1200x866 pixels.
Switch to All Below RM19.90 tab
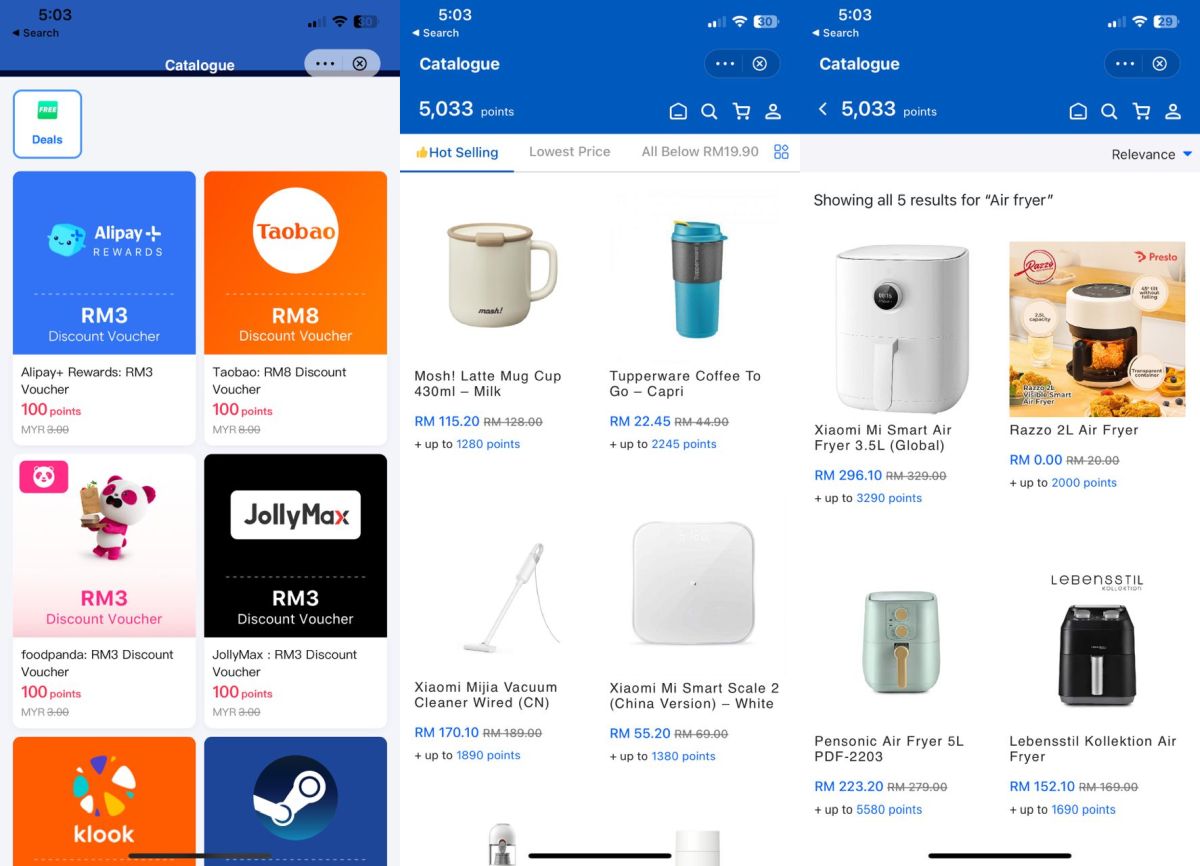pyautogui.click(x=700, y=152)
